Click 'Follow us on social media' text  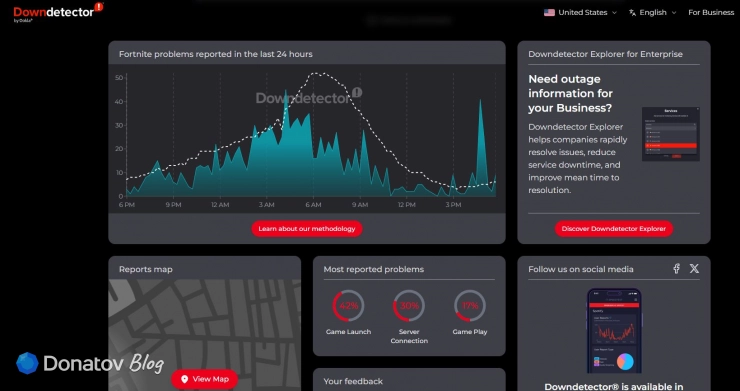coord(580,269)
